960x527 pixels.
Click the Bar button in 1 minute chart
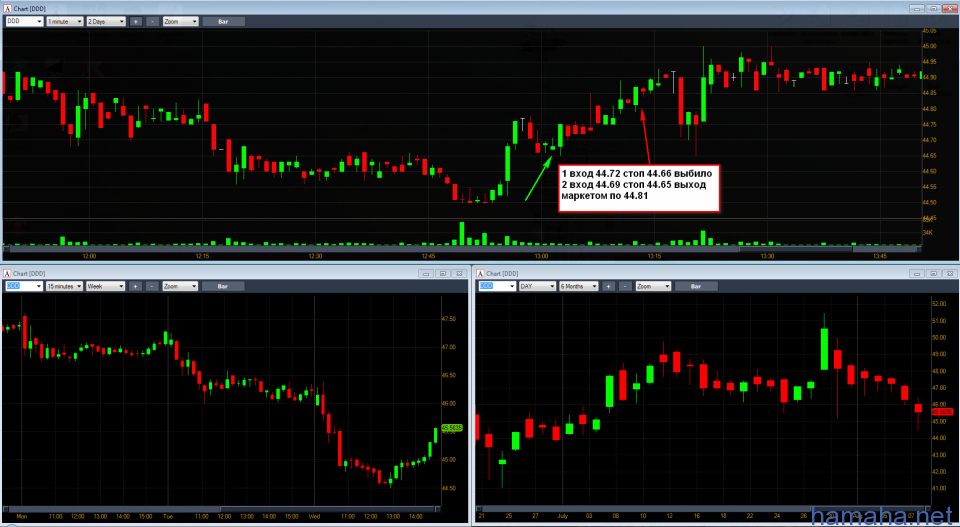point(223,21)
